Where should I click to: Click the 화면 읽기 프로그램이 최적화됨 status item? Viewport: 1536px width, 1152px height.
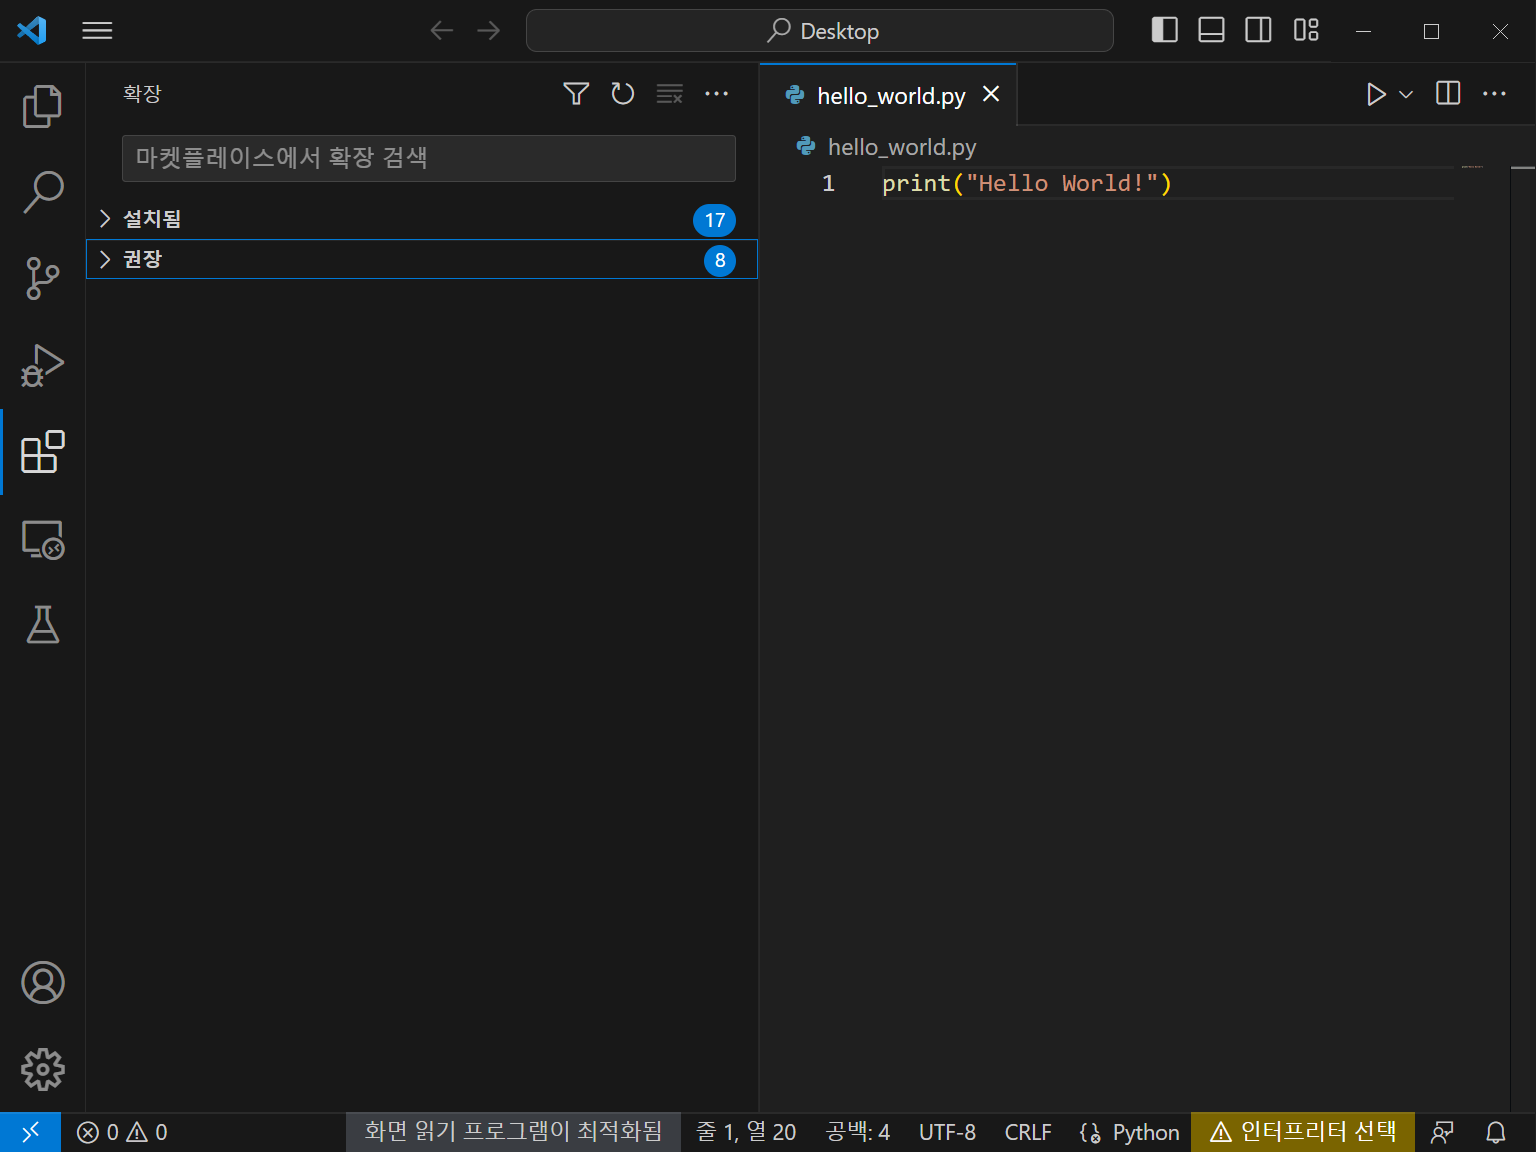click(513, 1132)
